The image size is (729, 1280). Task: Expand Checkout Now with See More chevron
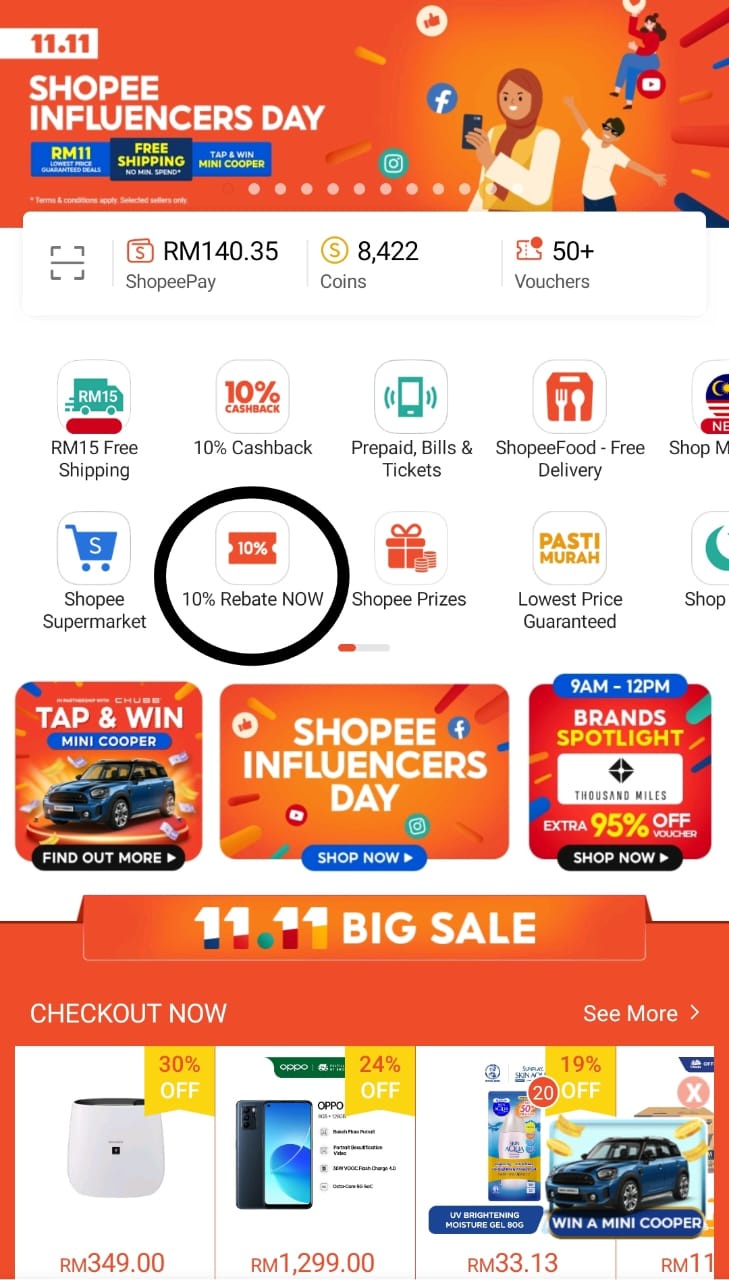pyautogui.click(x=642, y=1013)
